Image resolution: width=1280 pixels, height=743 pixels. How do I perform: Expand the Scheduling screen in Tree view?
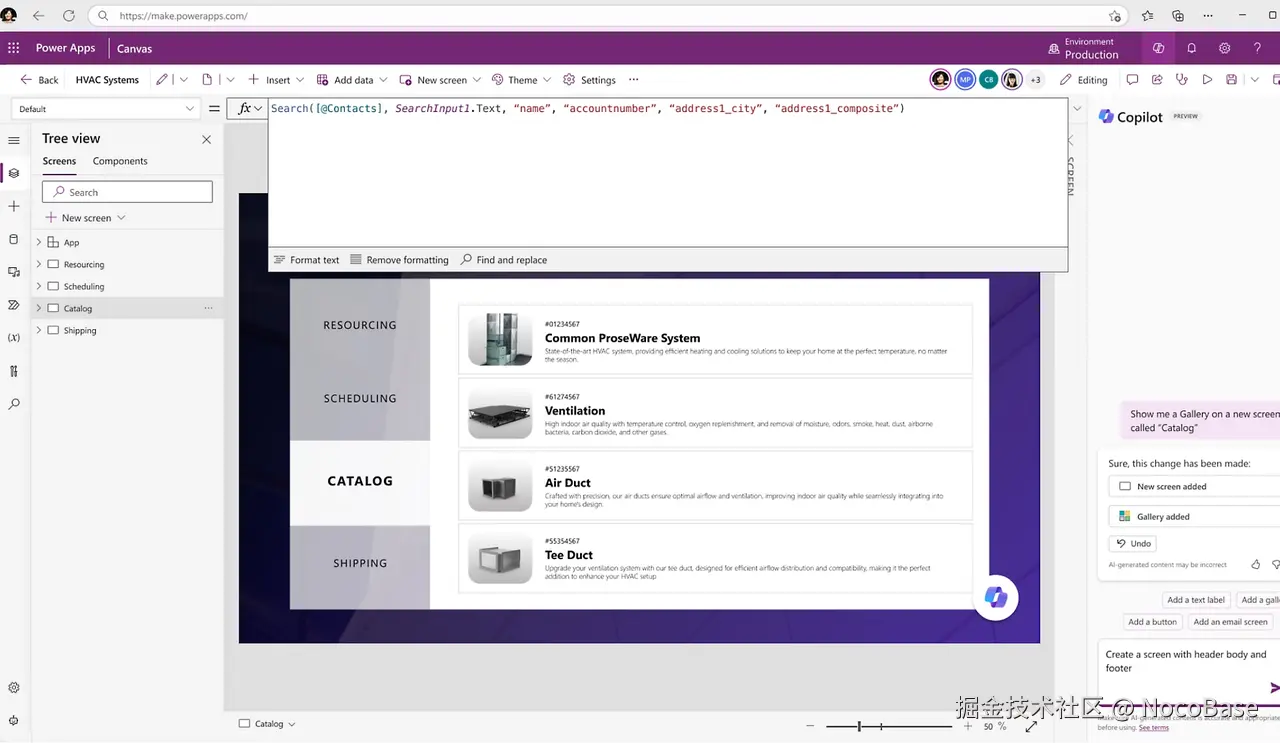[x=38, y=286]
